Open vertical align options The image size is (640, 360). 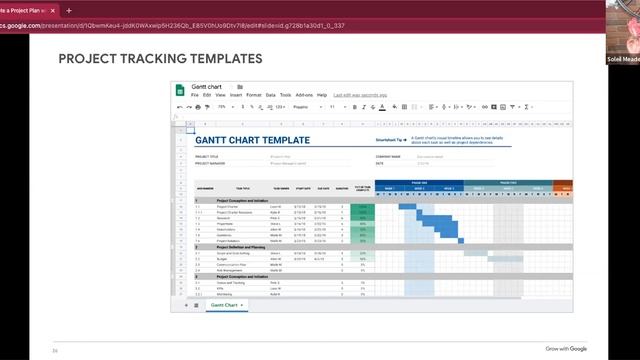(446, 107)
